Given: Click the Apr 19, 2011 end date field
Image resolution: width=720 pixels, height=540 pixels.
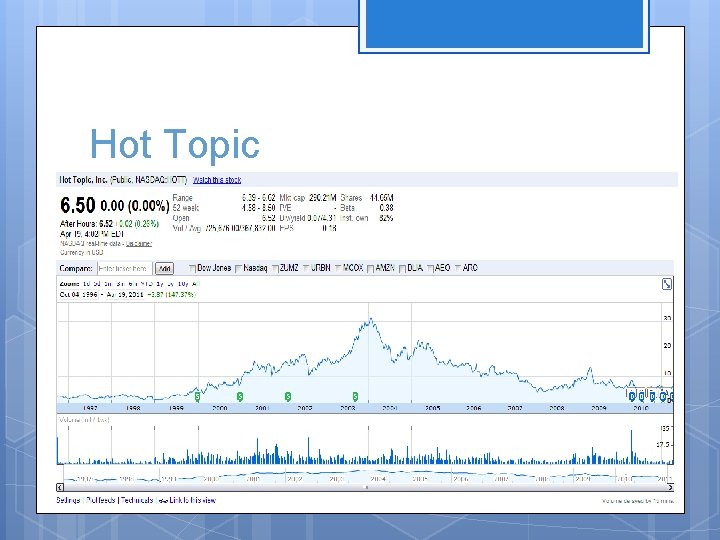Looking at the screenshot, I should [x=125, y=294].
